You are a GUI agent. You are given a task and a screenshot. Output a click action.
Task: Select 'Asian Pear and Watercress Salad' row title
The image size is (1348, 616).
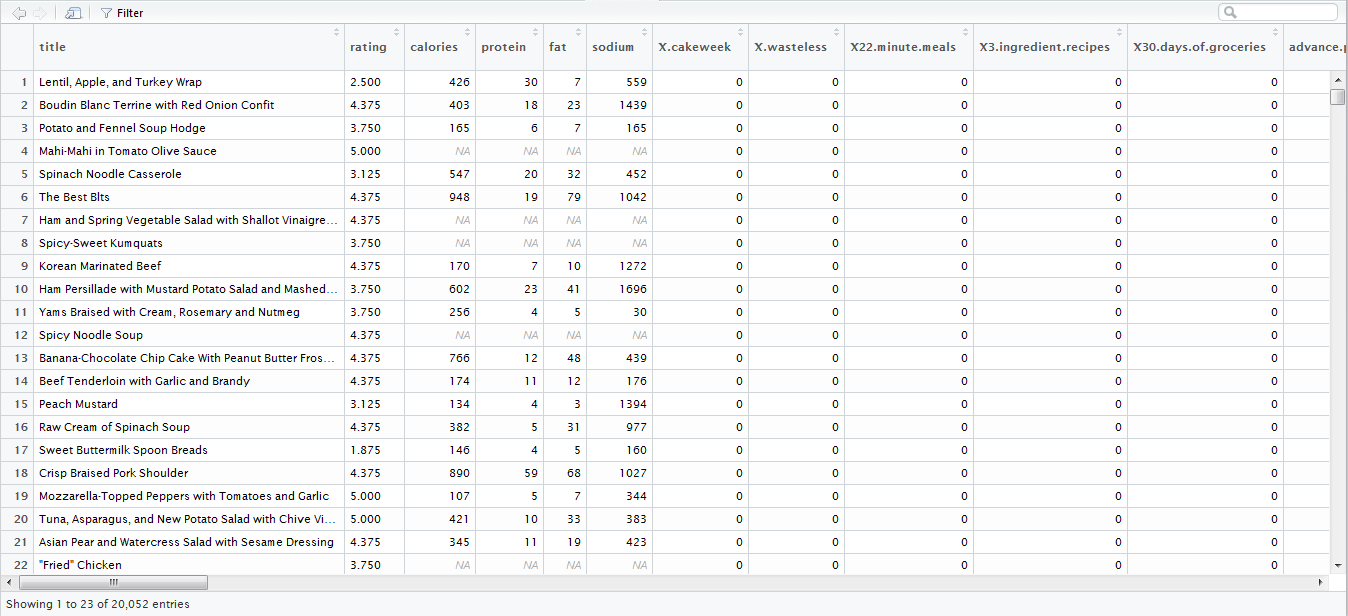189,542
